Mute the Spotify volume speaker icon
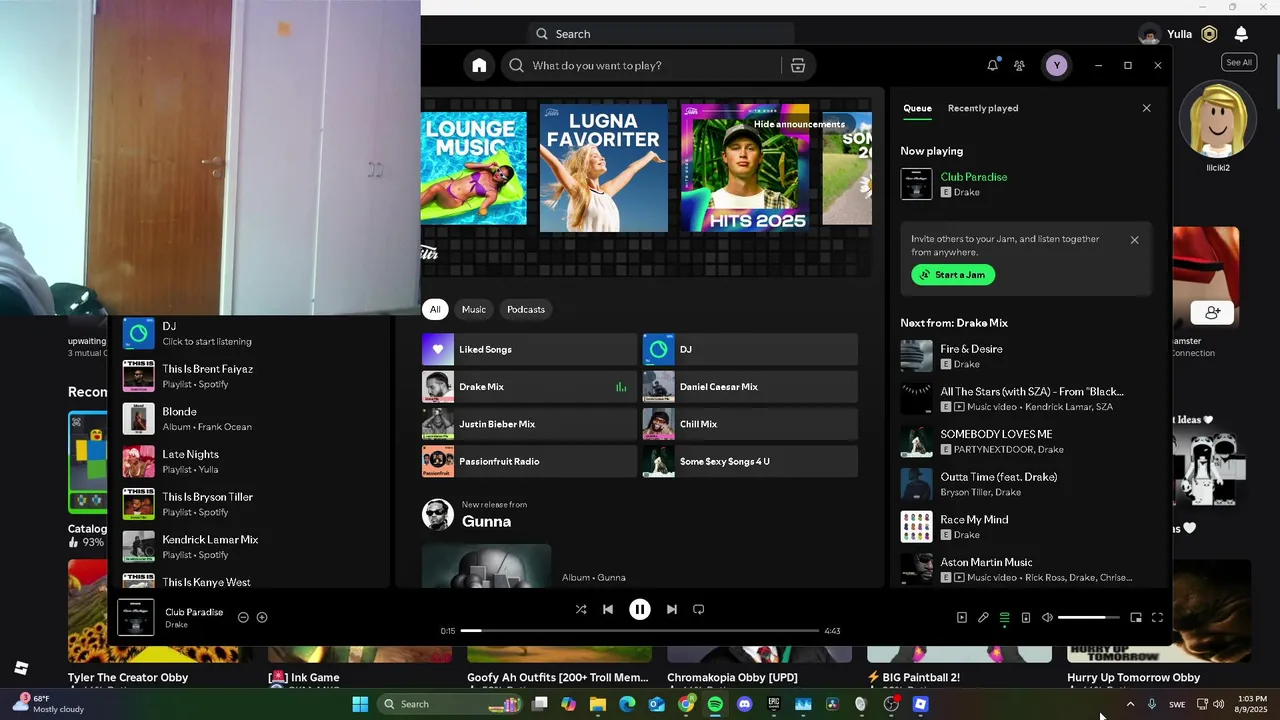 pos(1047,618)
